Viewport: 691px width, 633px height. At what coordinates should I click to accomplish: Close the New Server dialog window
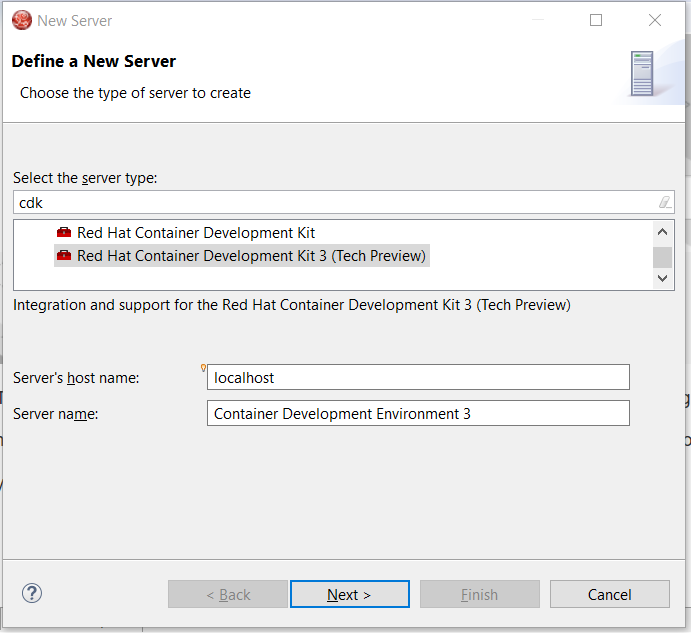654,20
